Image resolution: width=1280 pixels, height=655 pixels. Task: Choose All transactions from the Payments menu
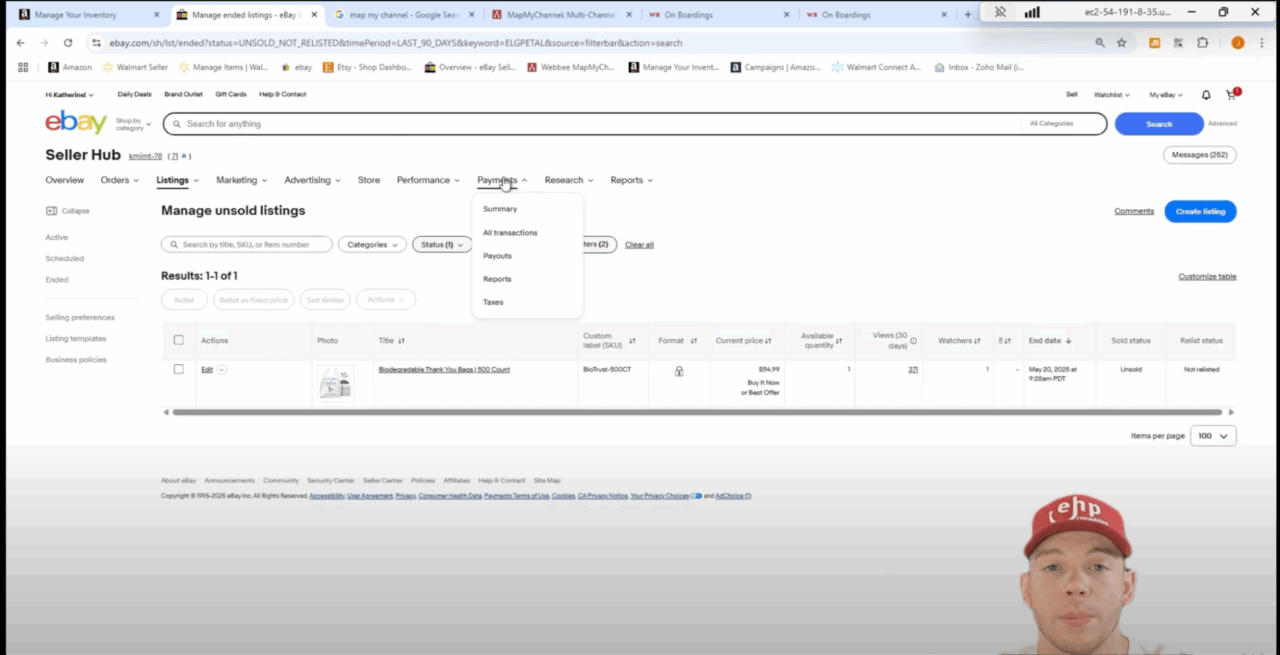(510, 233)
